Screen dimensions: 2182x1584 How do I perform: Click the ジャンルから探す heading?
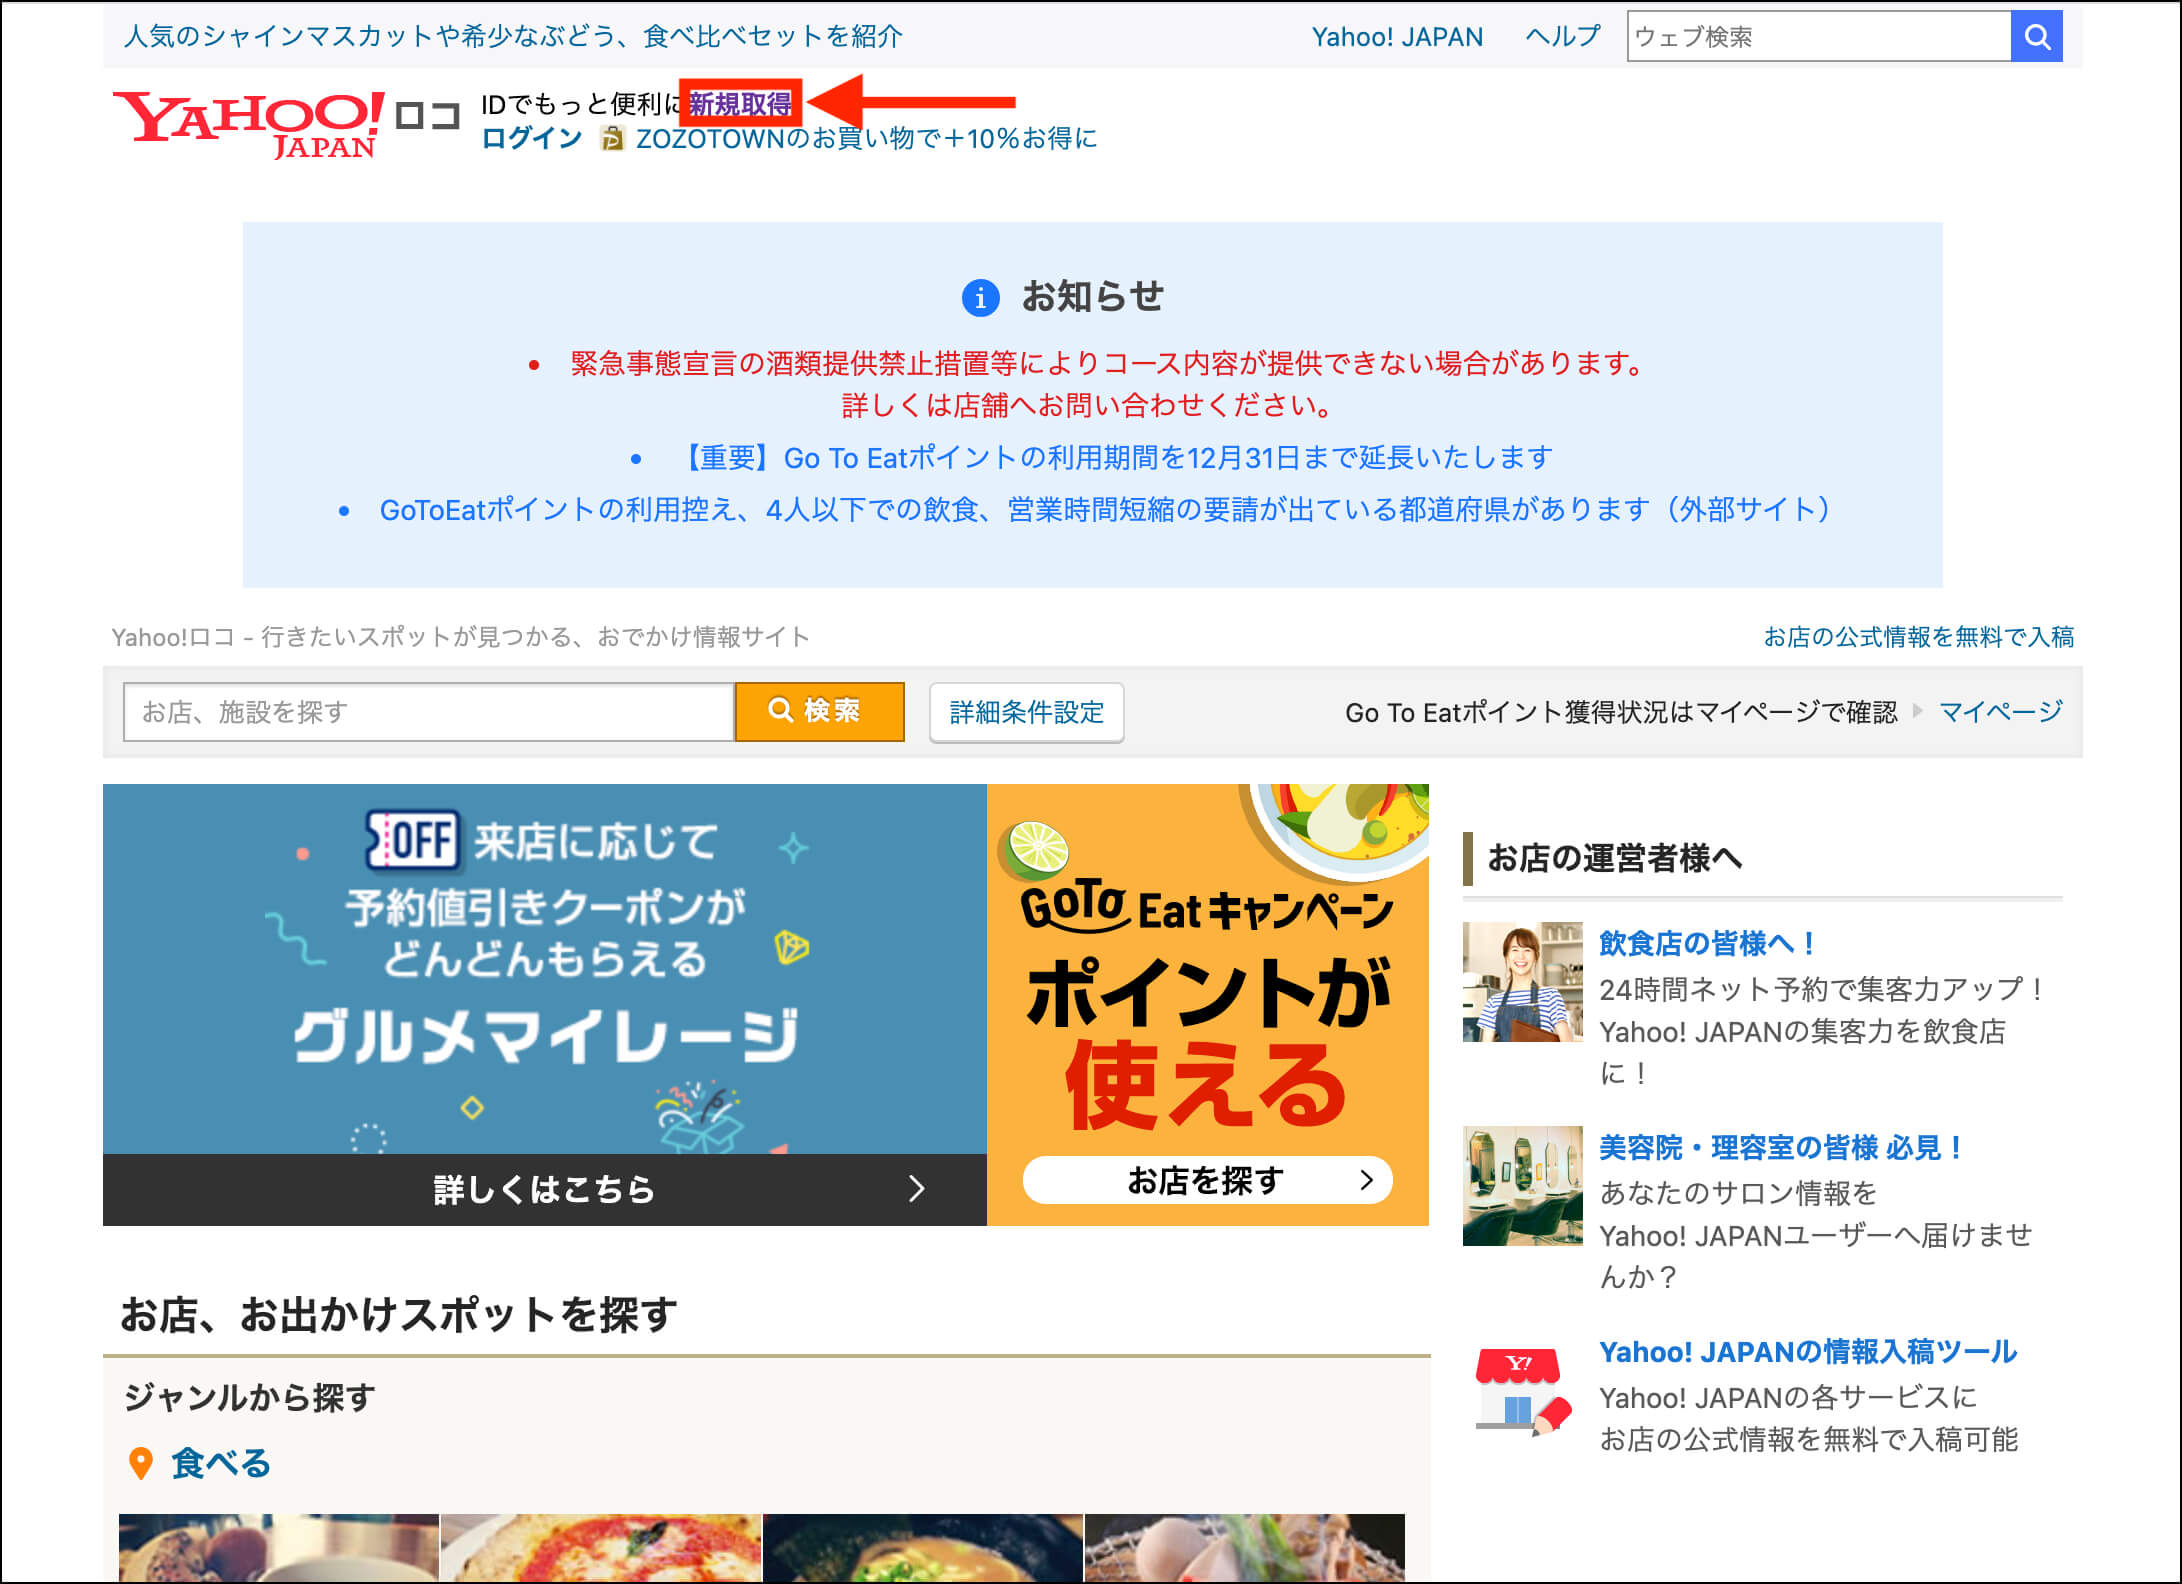tap(250, 1397)
